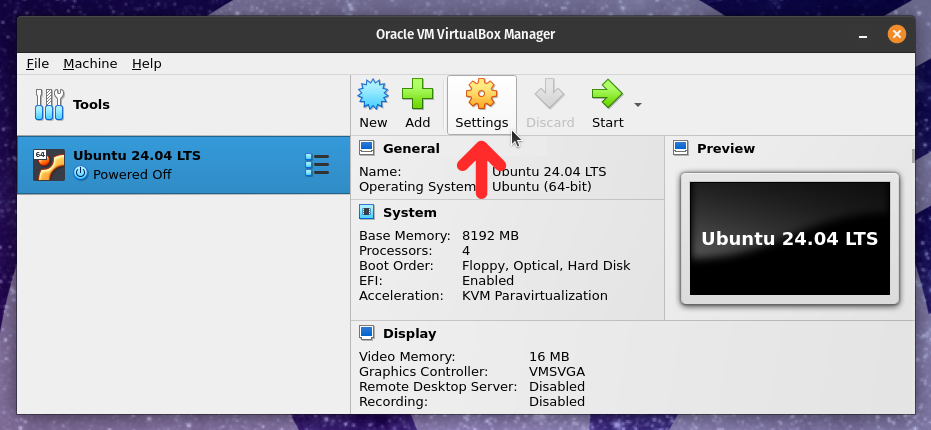931x430 pixels.
Task: Click the System section chip icon
Action: (x=367, y=212)
